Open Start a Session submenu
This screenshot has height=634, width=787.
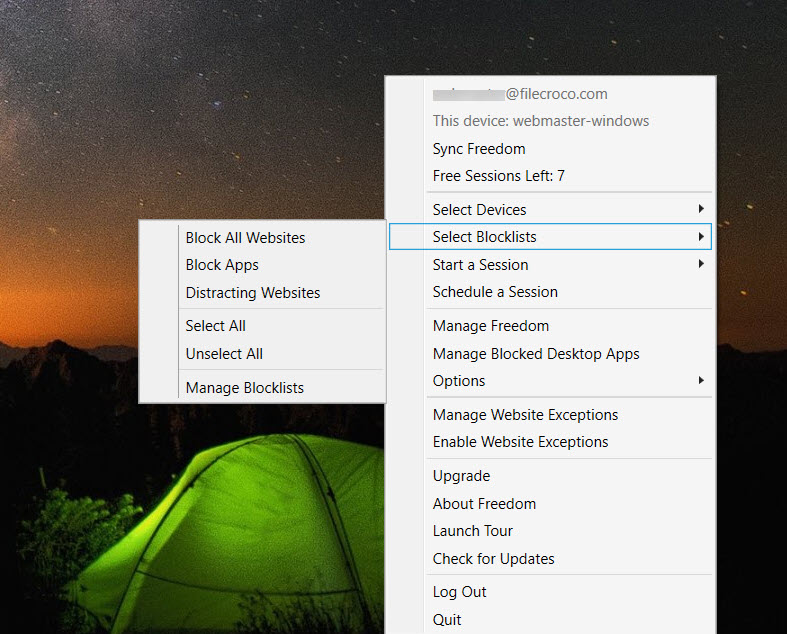click(x=550, y=265)
